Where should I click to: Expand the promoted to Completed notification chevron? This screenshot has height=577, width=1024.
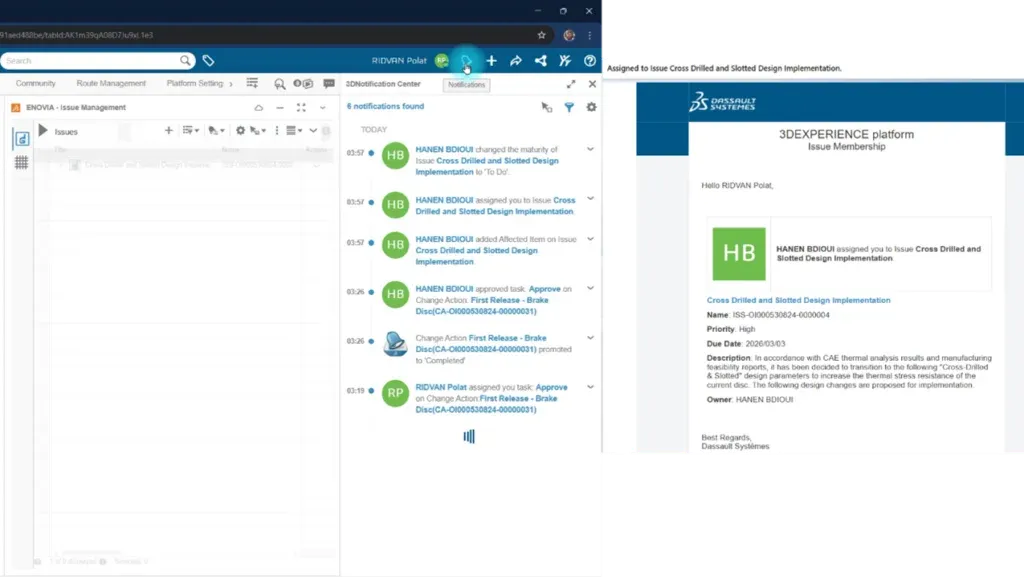click(590, 337)
